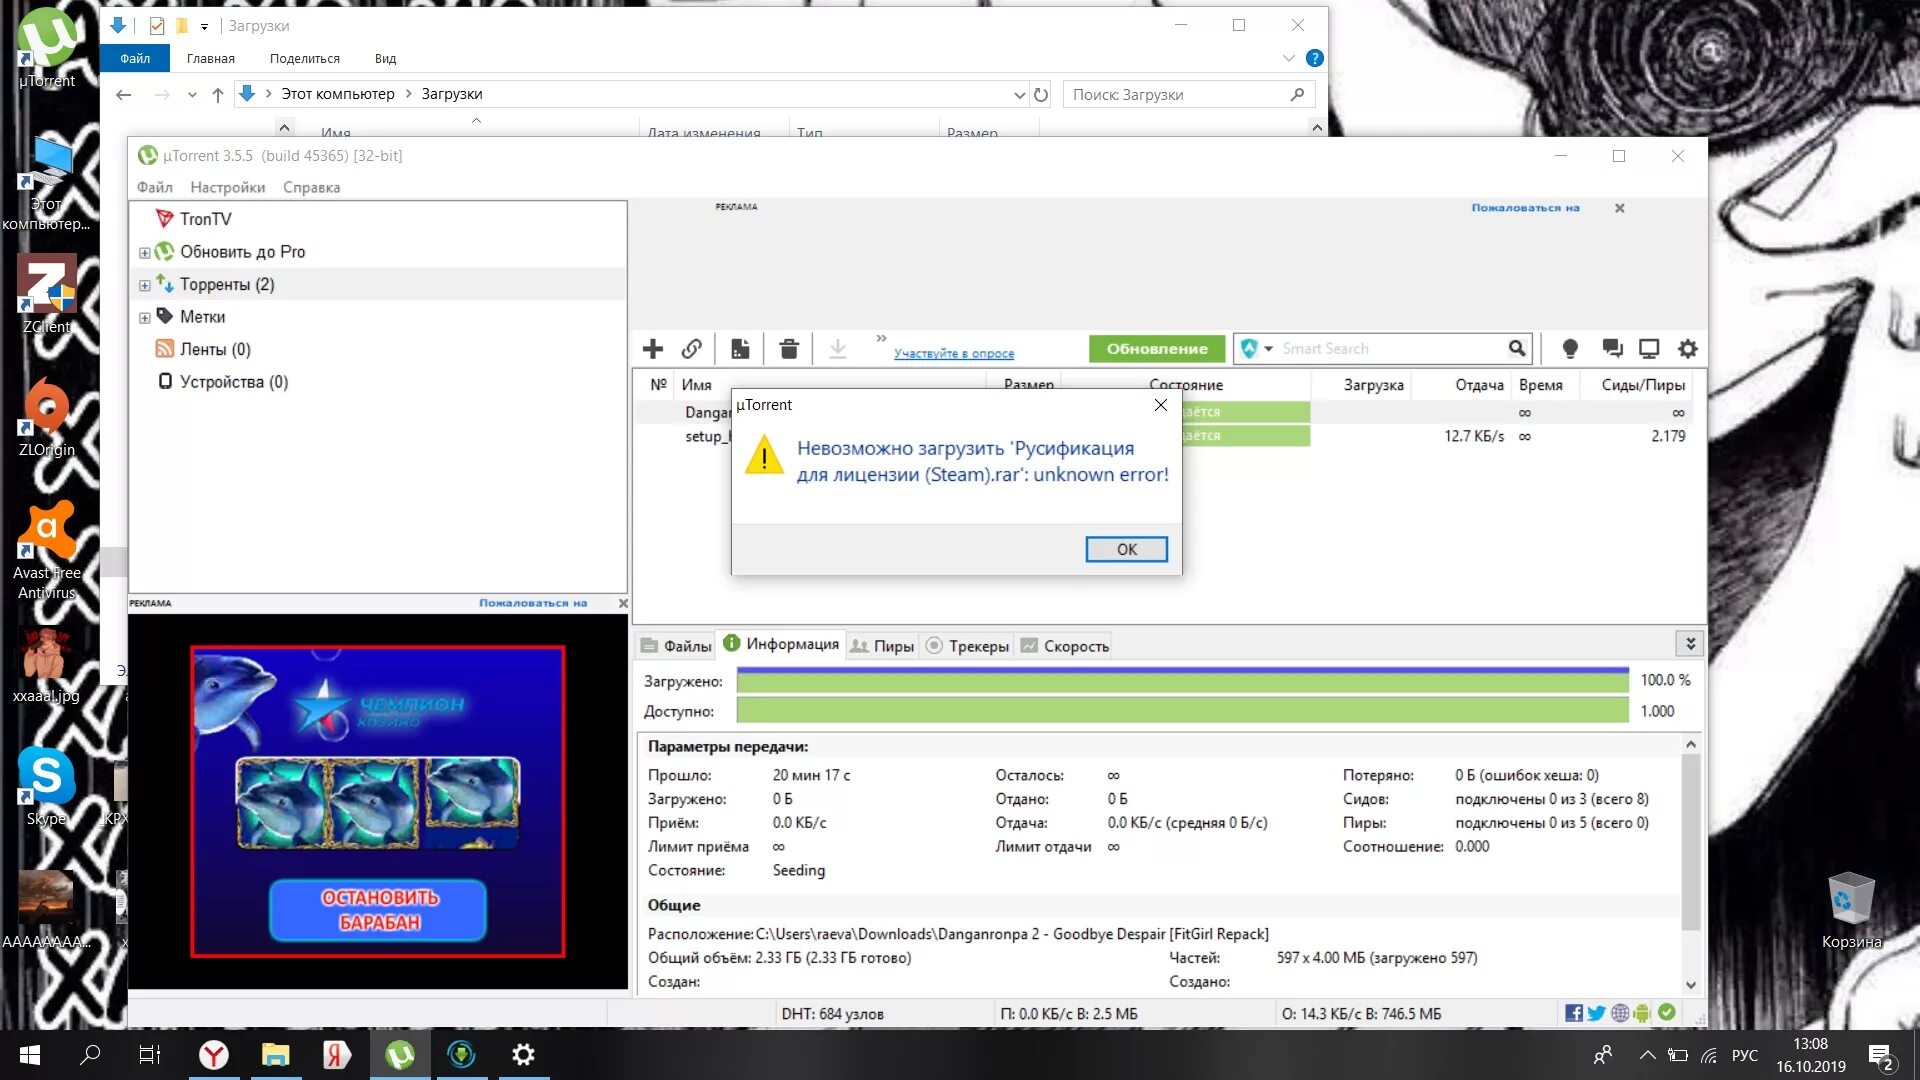The height and width of the screenshot is (1080, 1920).
Task: Open the Файл menu in uTorrent
Action: point(155,187)
